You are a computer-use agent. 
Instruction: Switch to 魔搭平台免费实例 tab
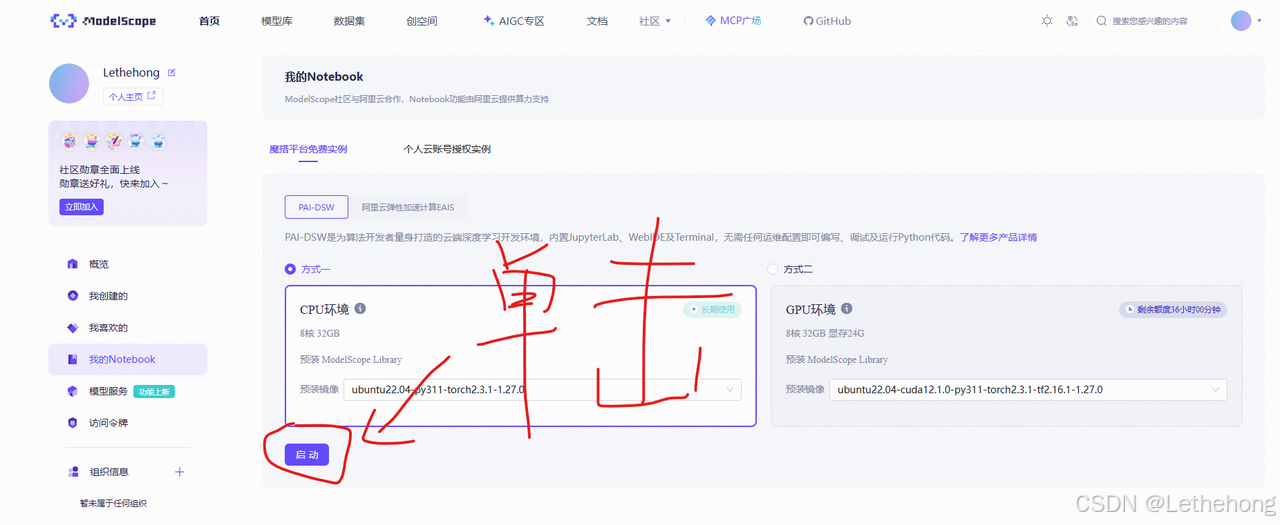click(308, 149)
